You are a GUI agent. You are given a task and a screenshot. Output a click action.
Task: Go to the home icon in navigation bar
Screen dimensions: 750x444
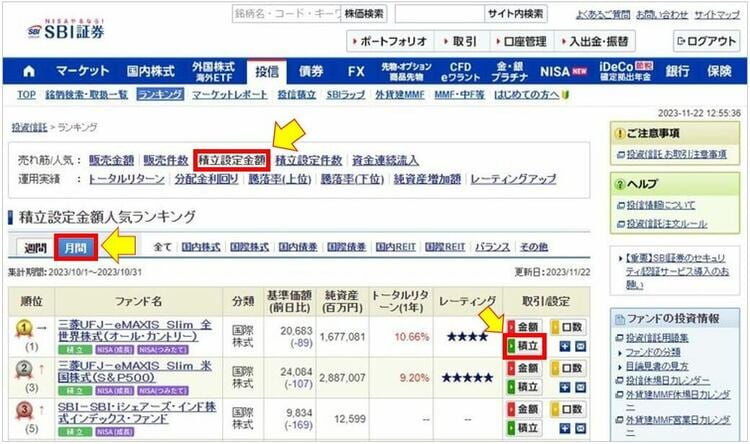(29, 71)
